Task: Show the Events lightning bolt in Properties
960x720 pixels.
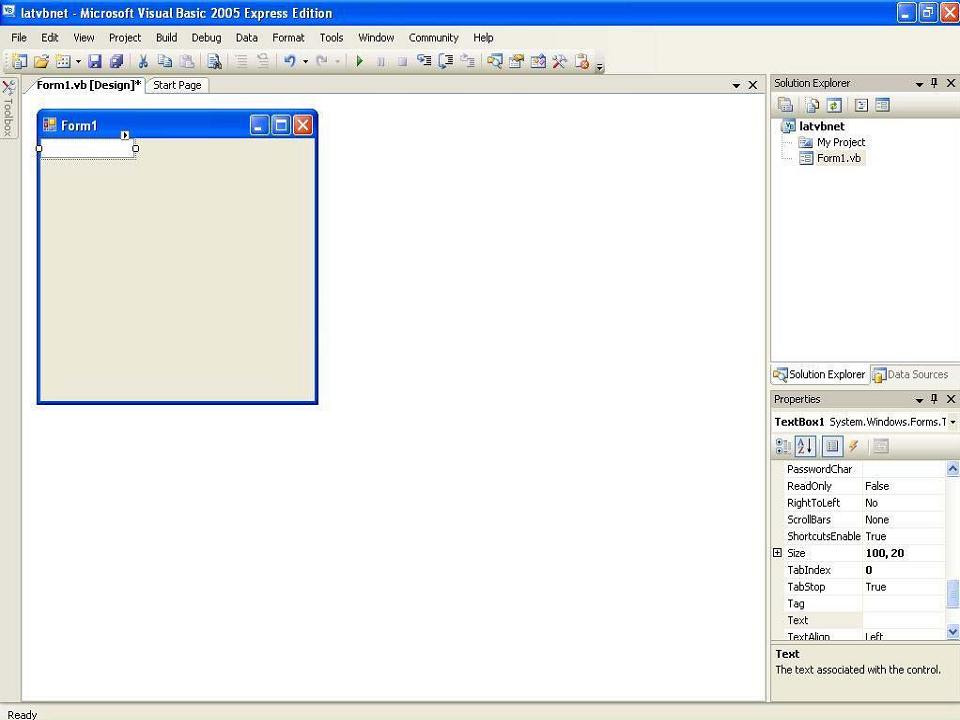Action: pos(853,446)
